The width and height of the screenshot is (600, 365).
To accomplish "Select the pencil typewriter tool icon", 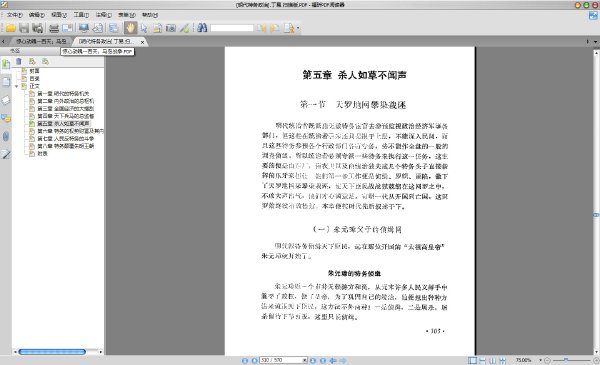I will pyautogui.click(x=184, y=28).
